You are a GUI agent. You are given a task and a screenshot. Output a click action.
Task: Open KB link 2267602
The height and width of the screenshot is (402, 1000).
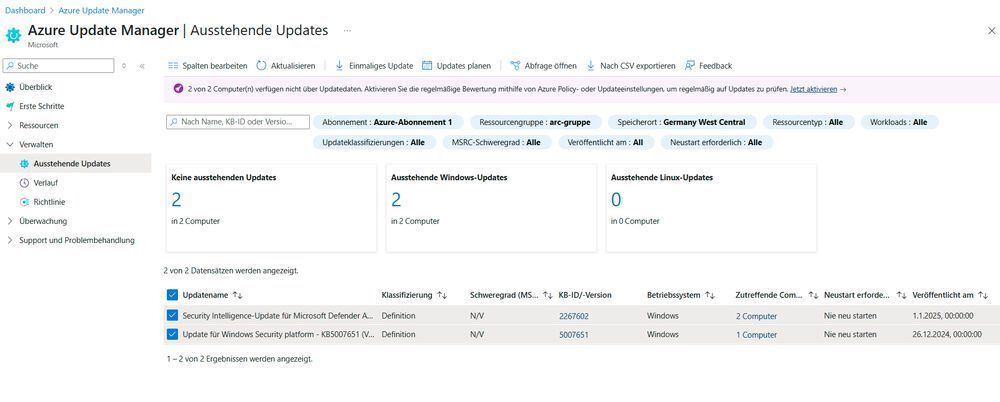(x=574, y=316)
